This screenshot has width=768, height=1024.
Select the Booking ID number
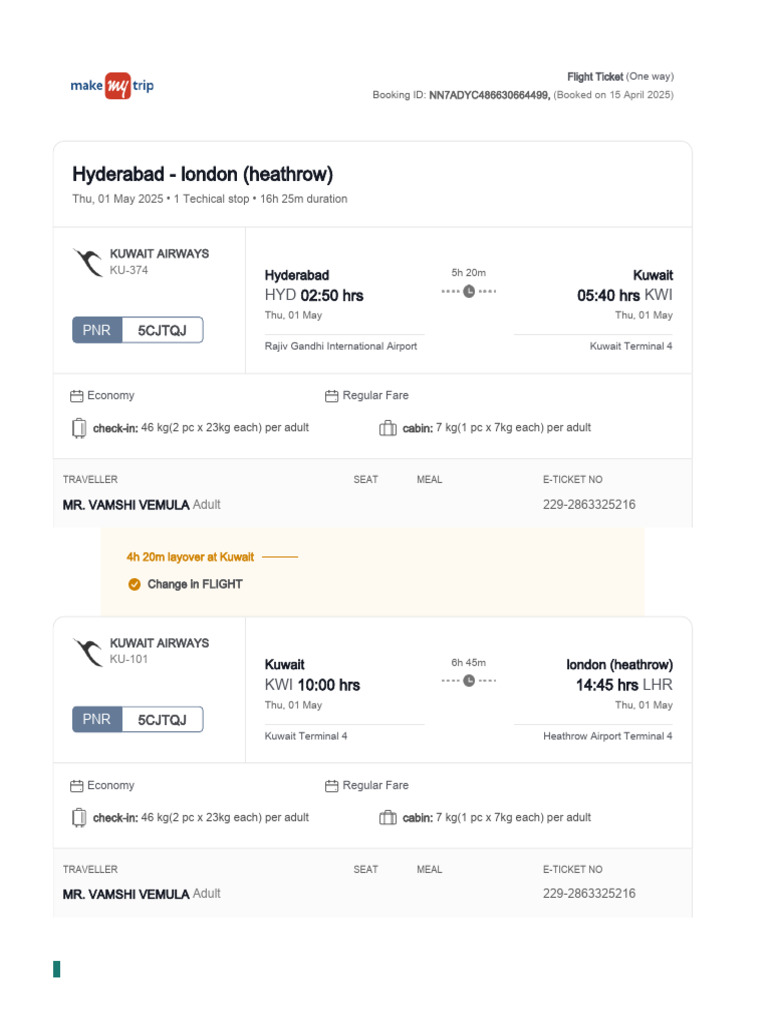pyautogui.click(x=489, y=95)
